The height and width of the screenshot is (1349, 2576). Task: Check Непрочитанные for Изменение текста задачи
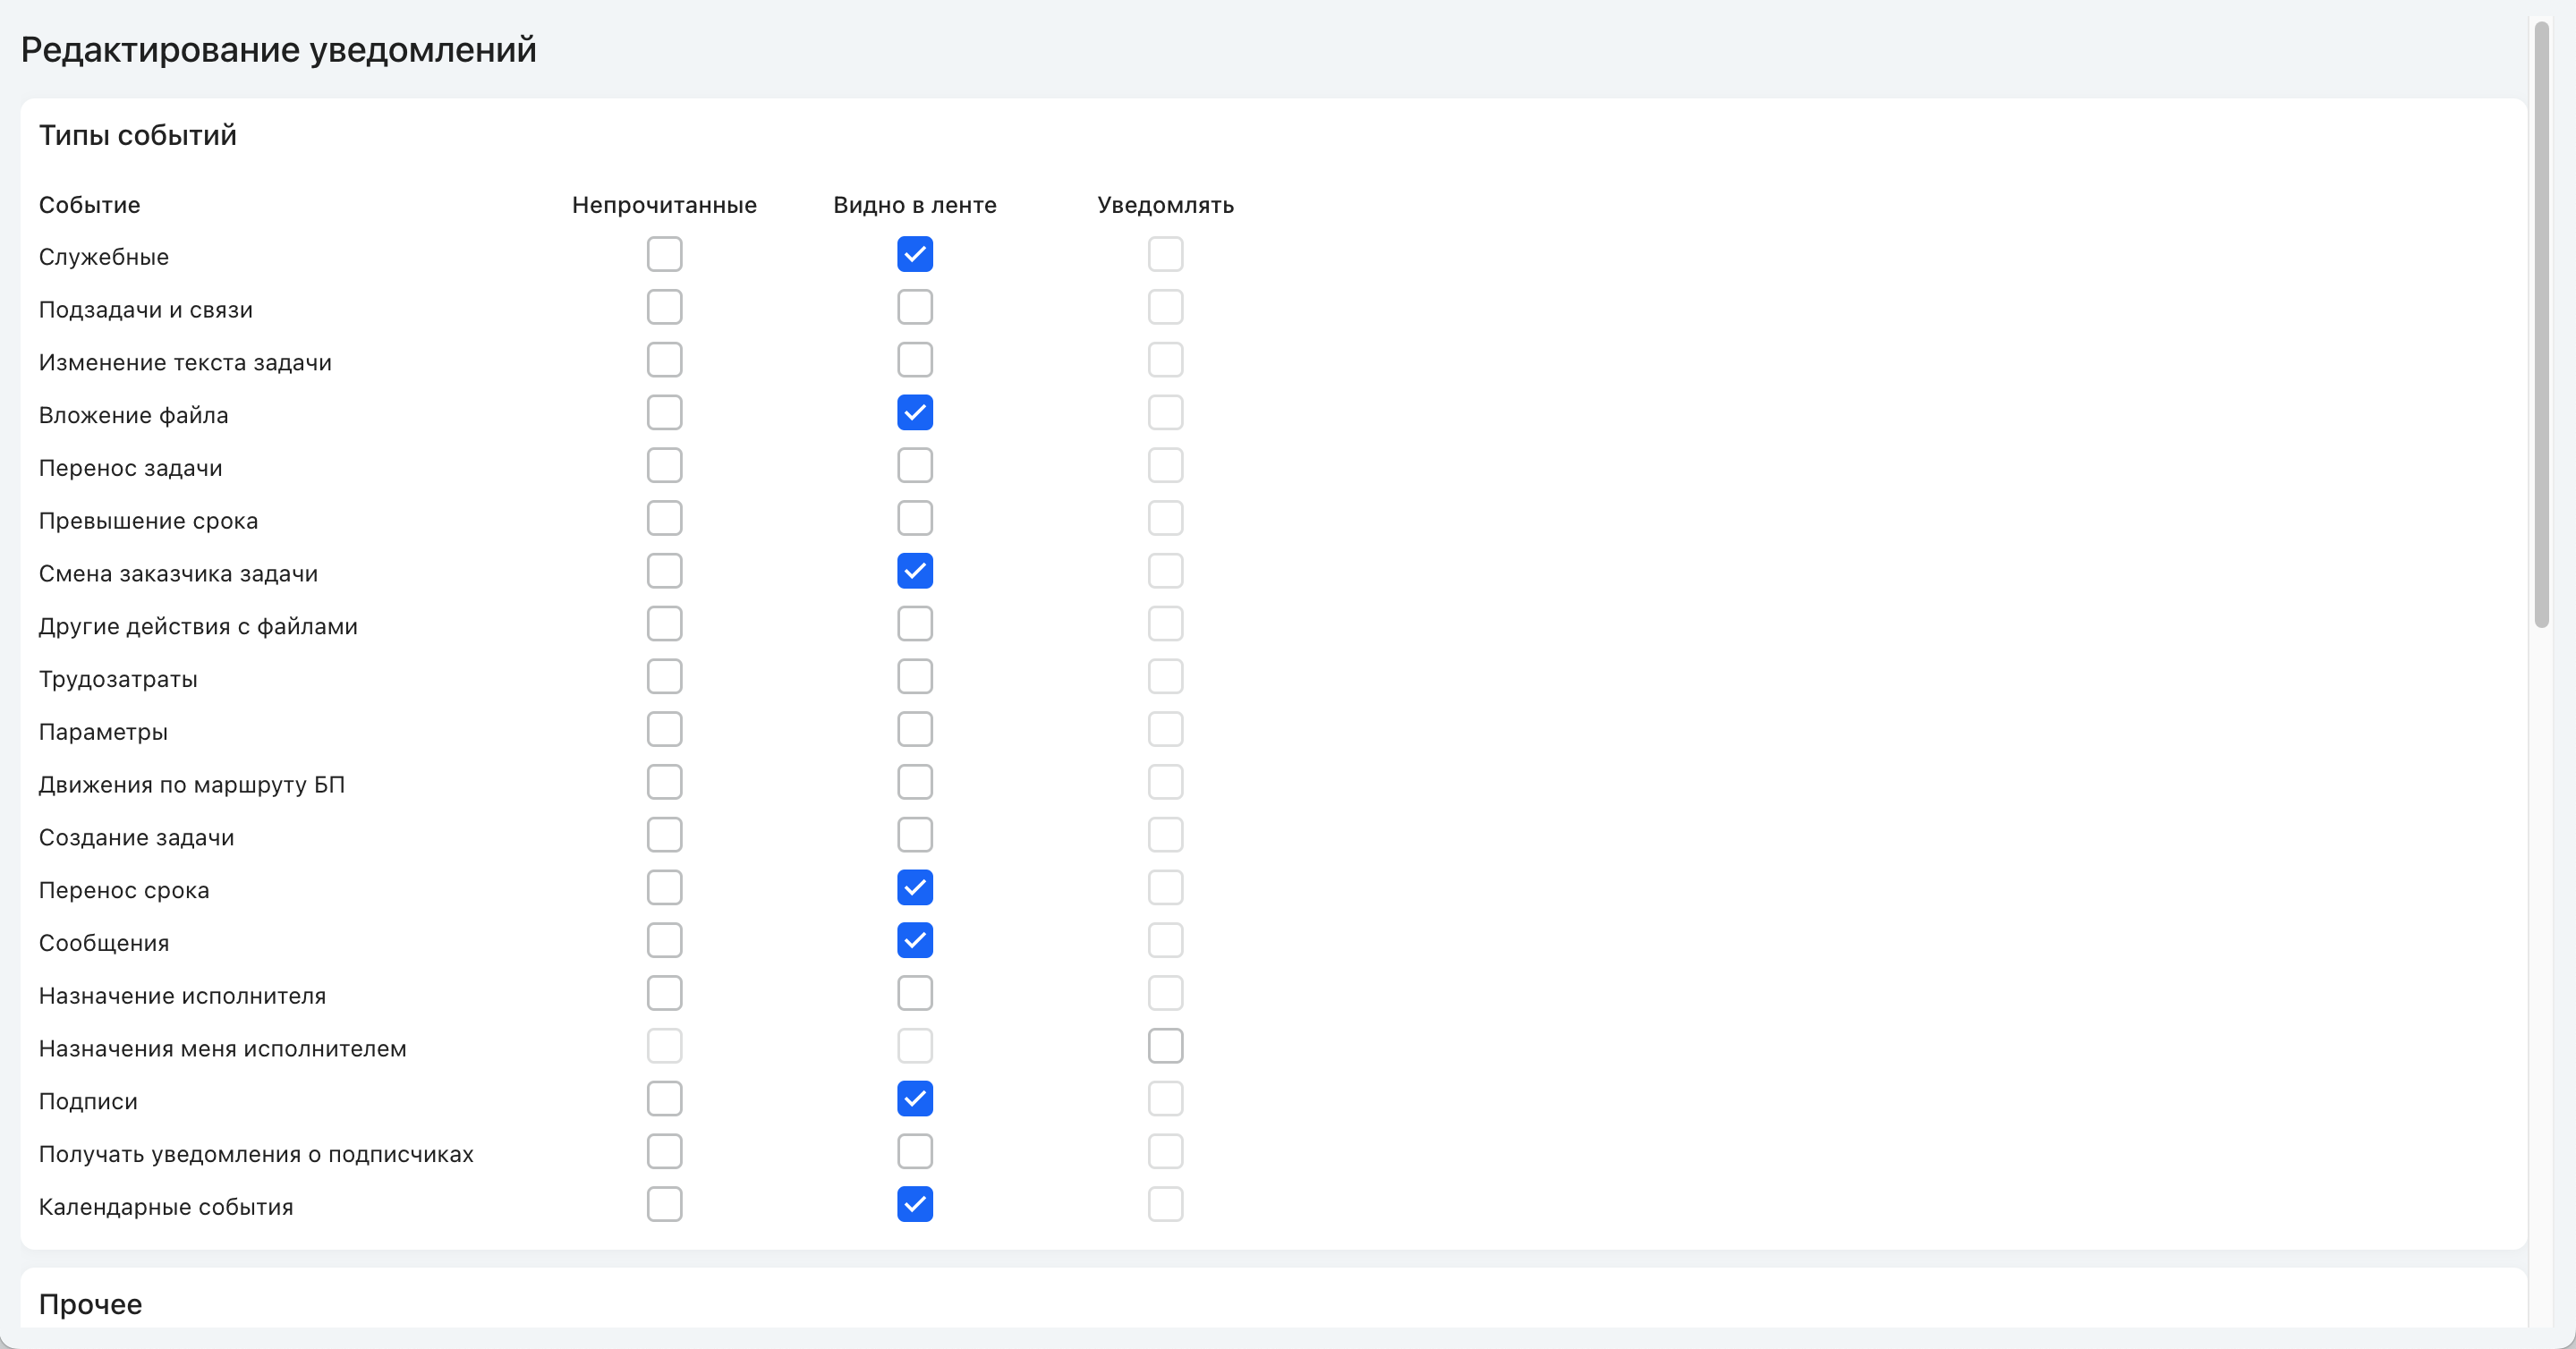(664, 360)
